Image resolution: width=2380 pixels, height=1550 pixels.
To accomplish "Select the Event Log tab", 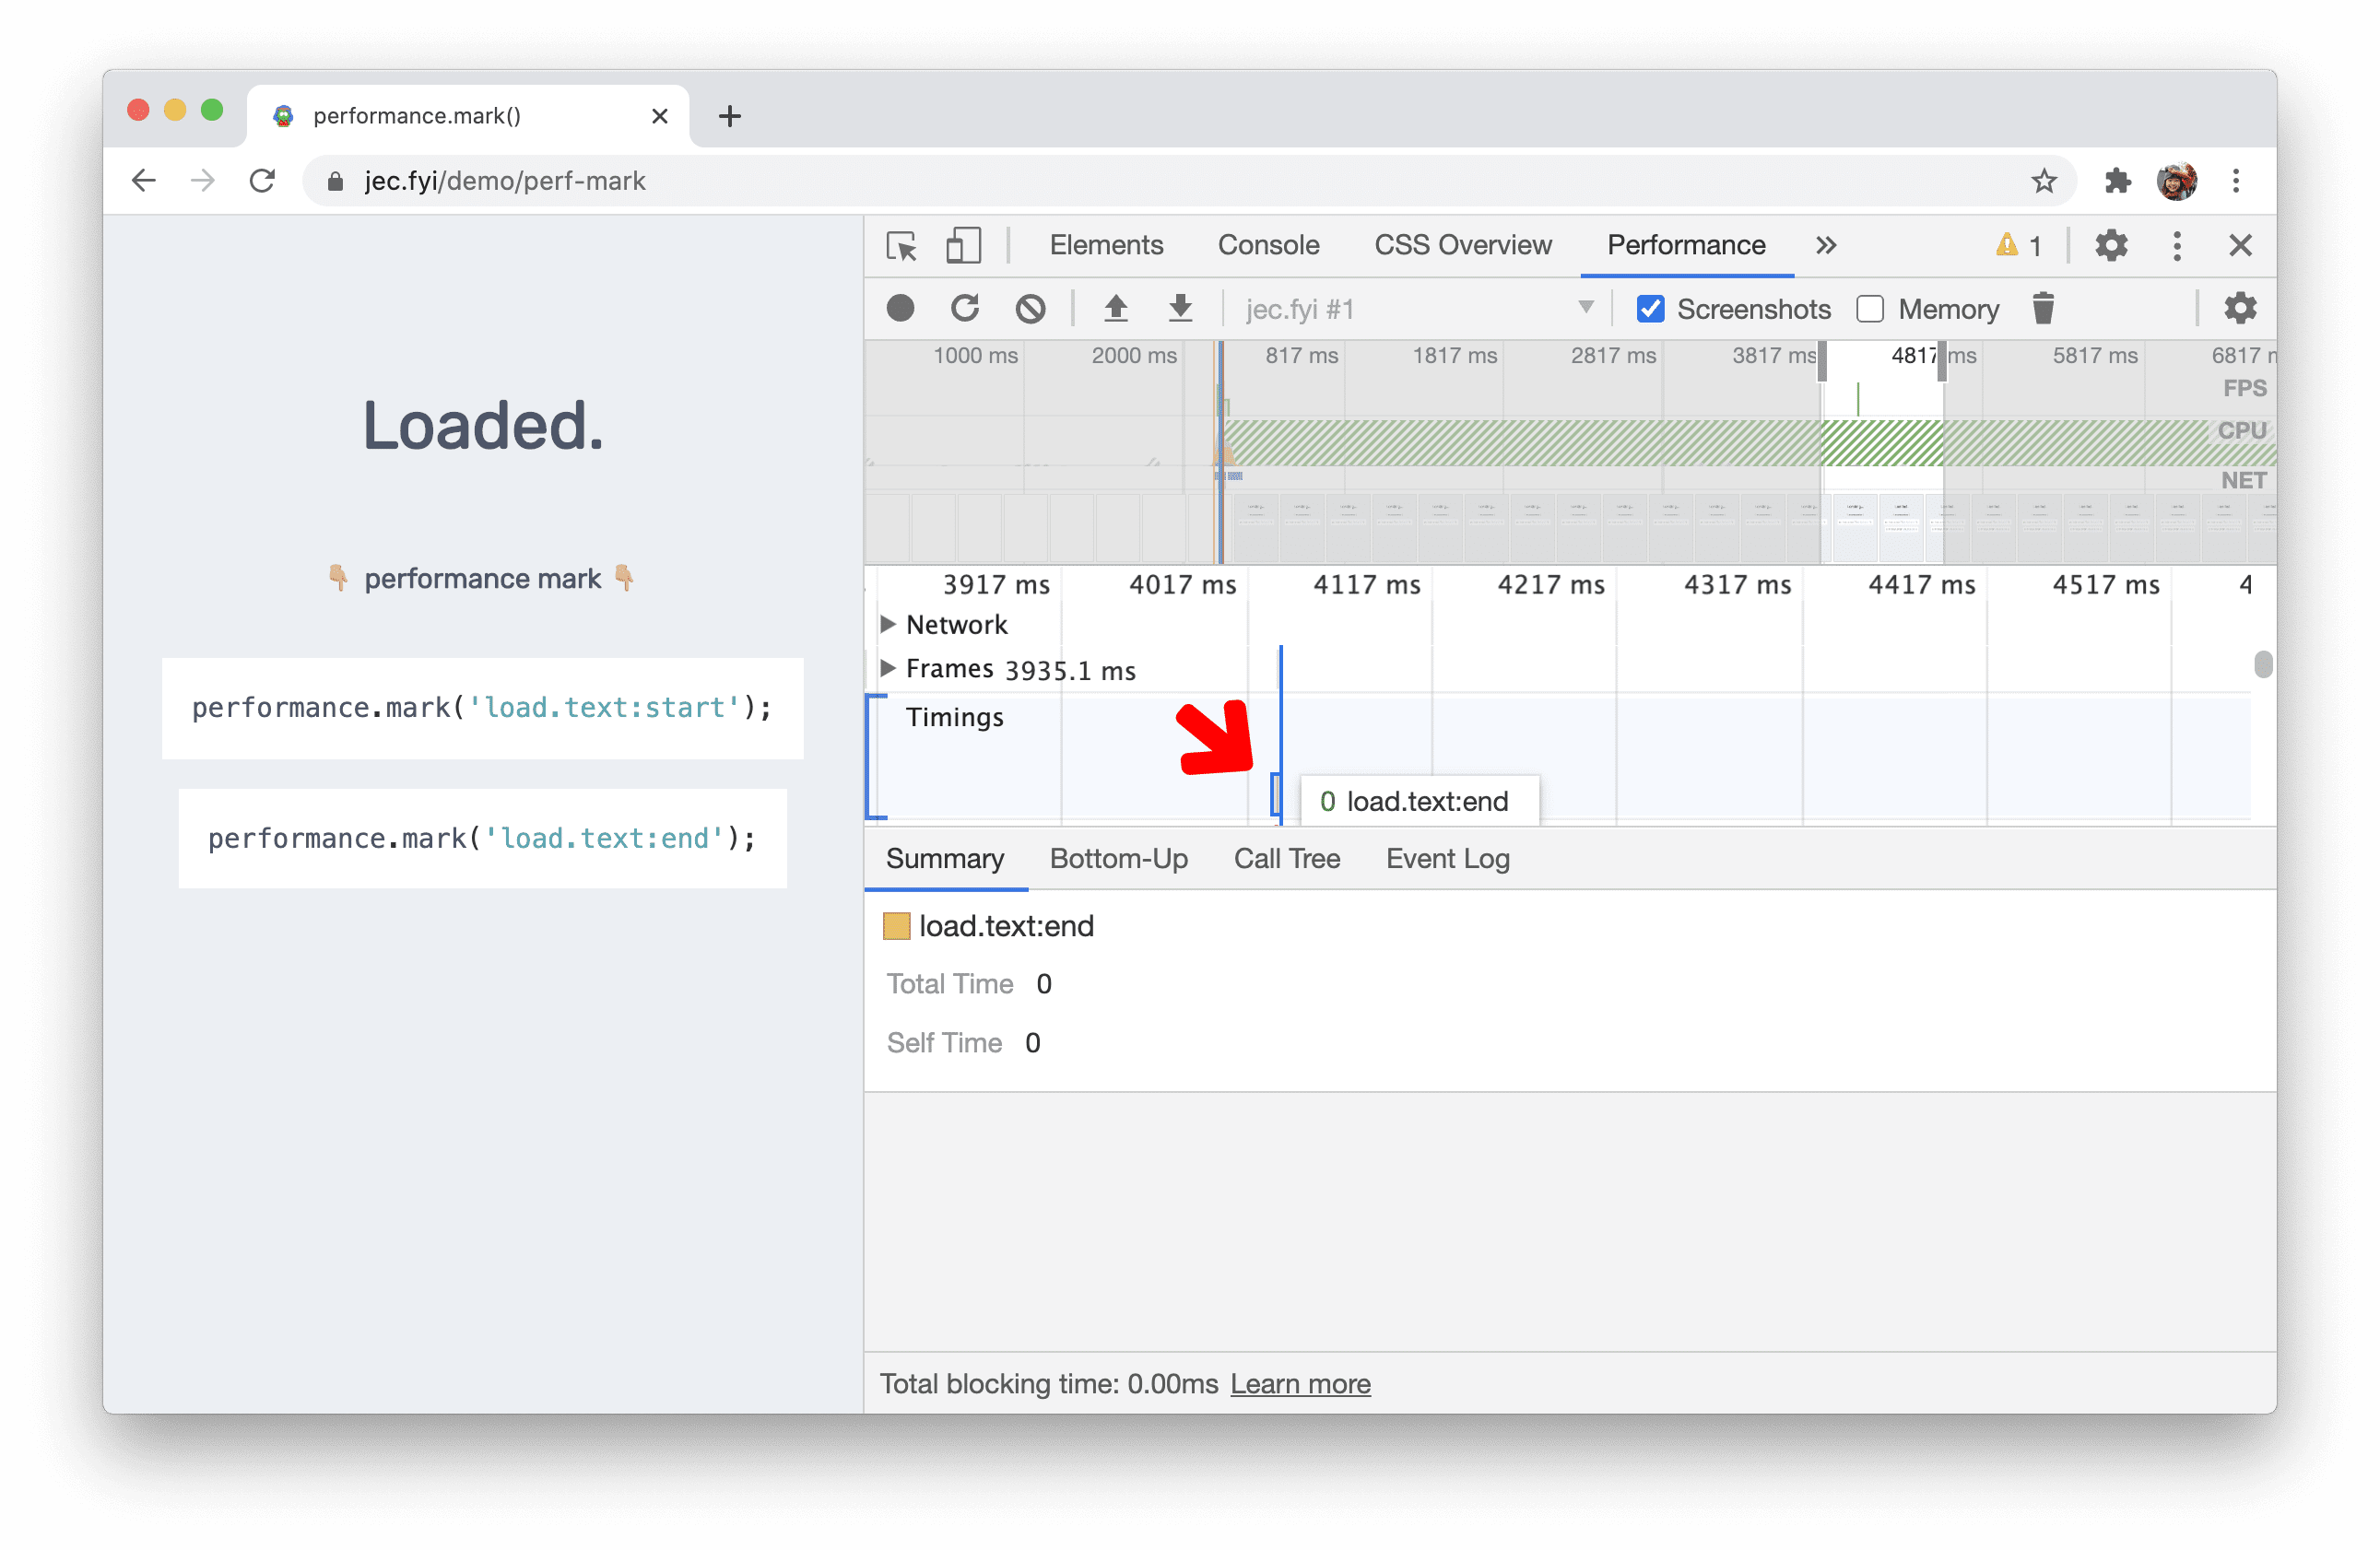I will click(1447, 856).
